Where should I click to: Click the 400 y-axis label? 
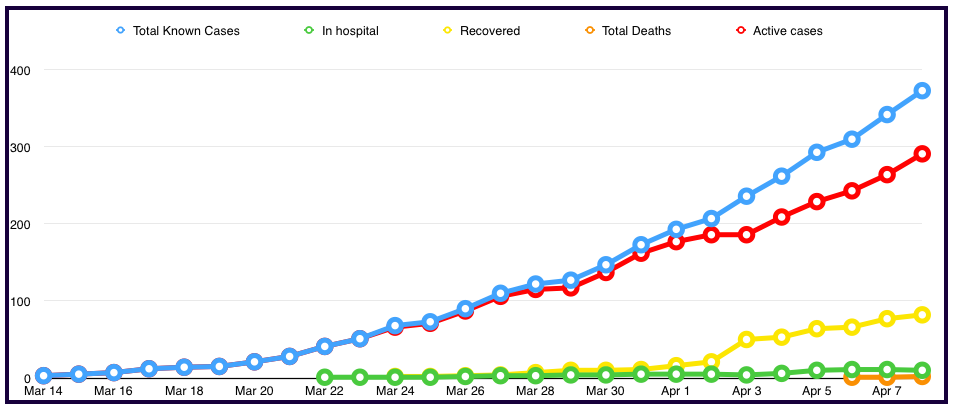[20, 71]
